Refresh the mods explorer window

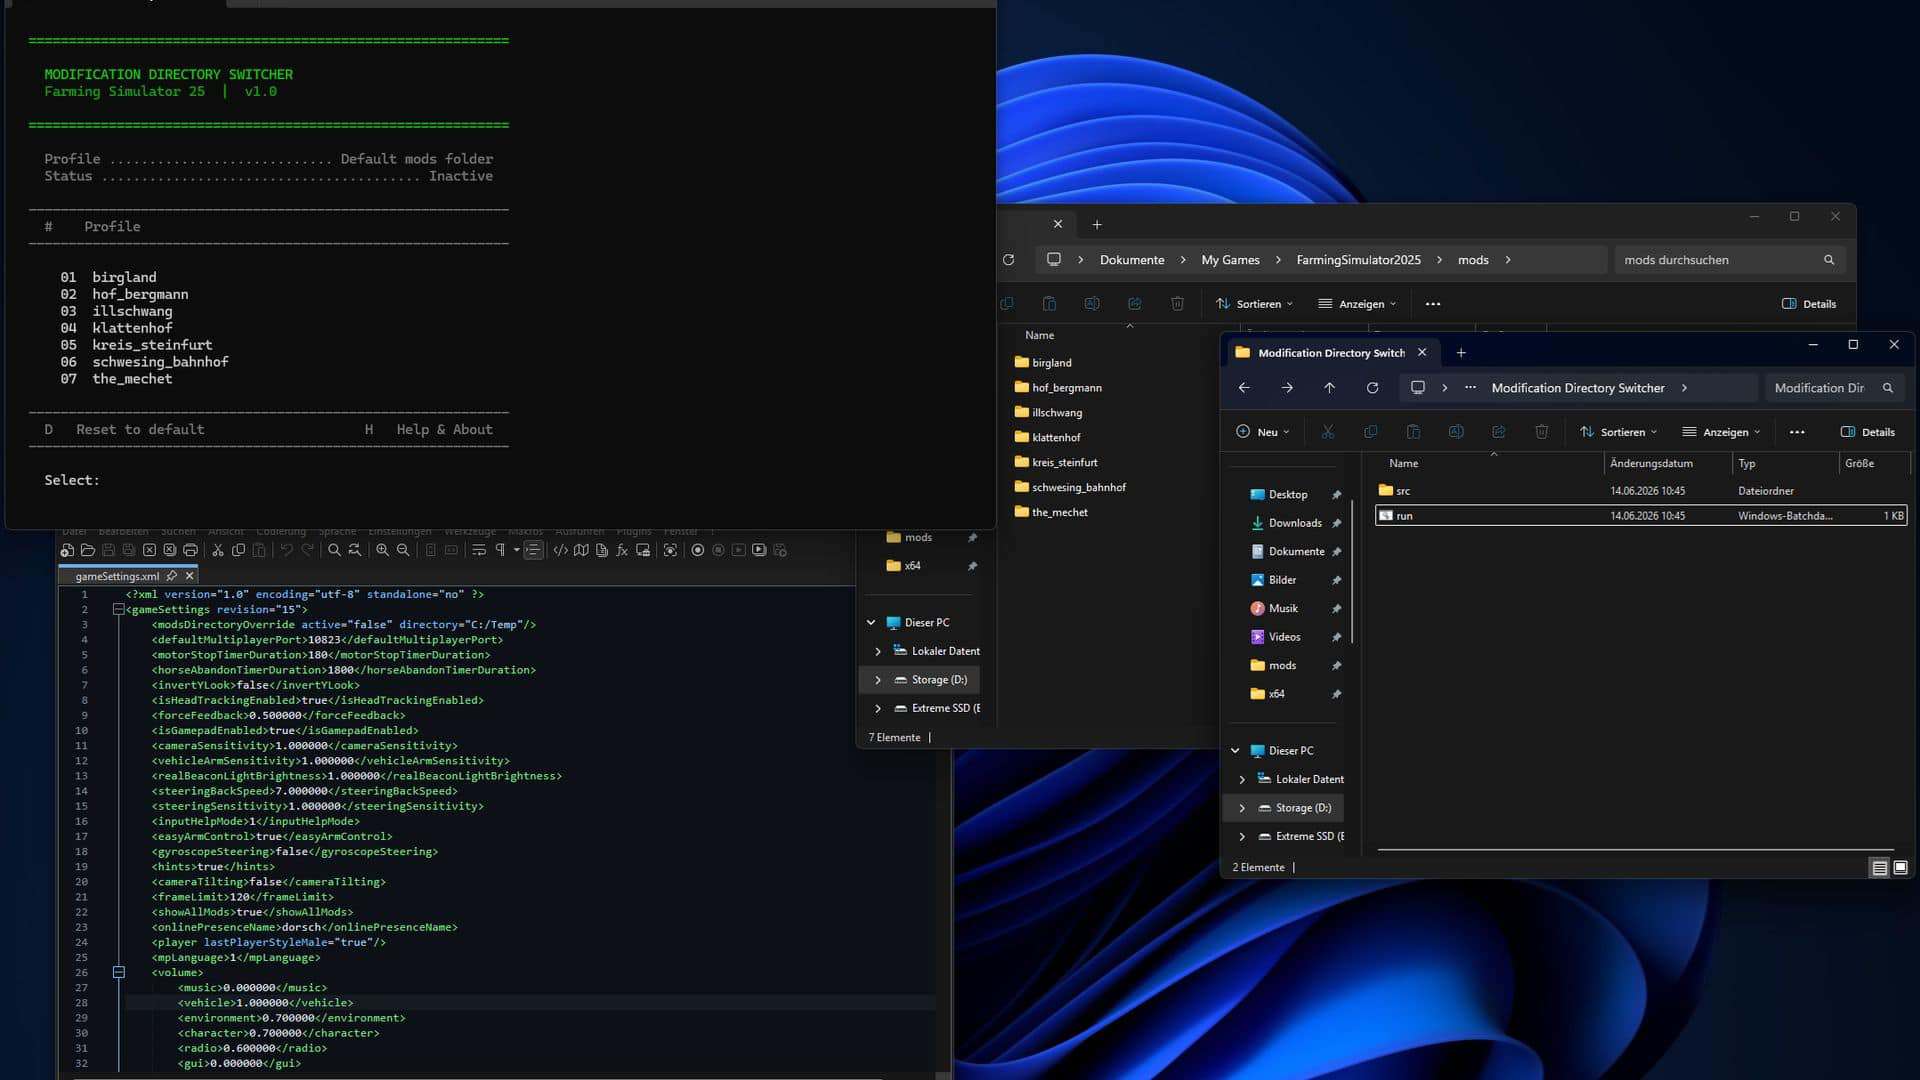1008,260
